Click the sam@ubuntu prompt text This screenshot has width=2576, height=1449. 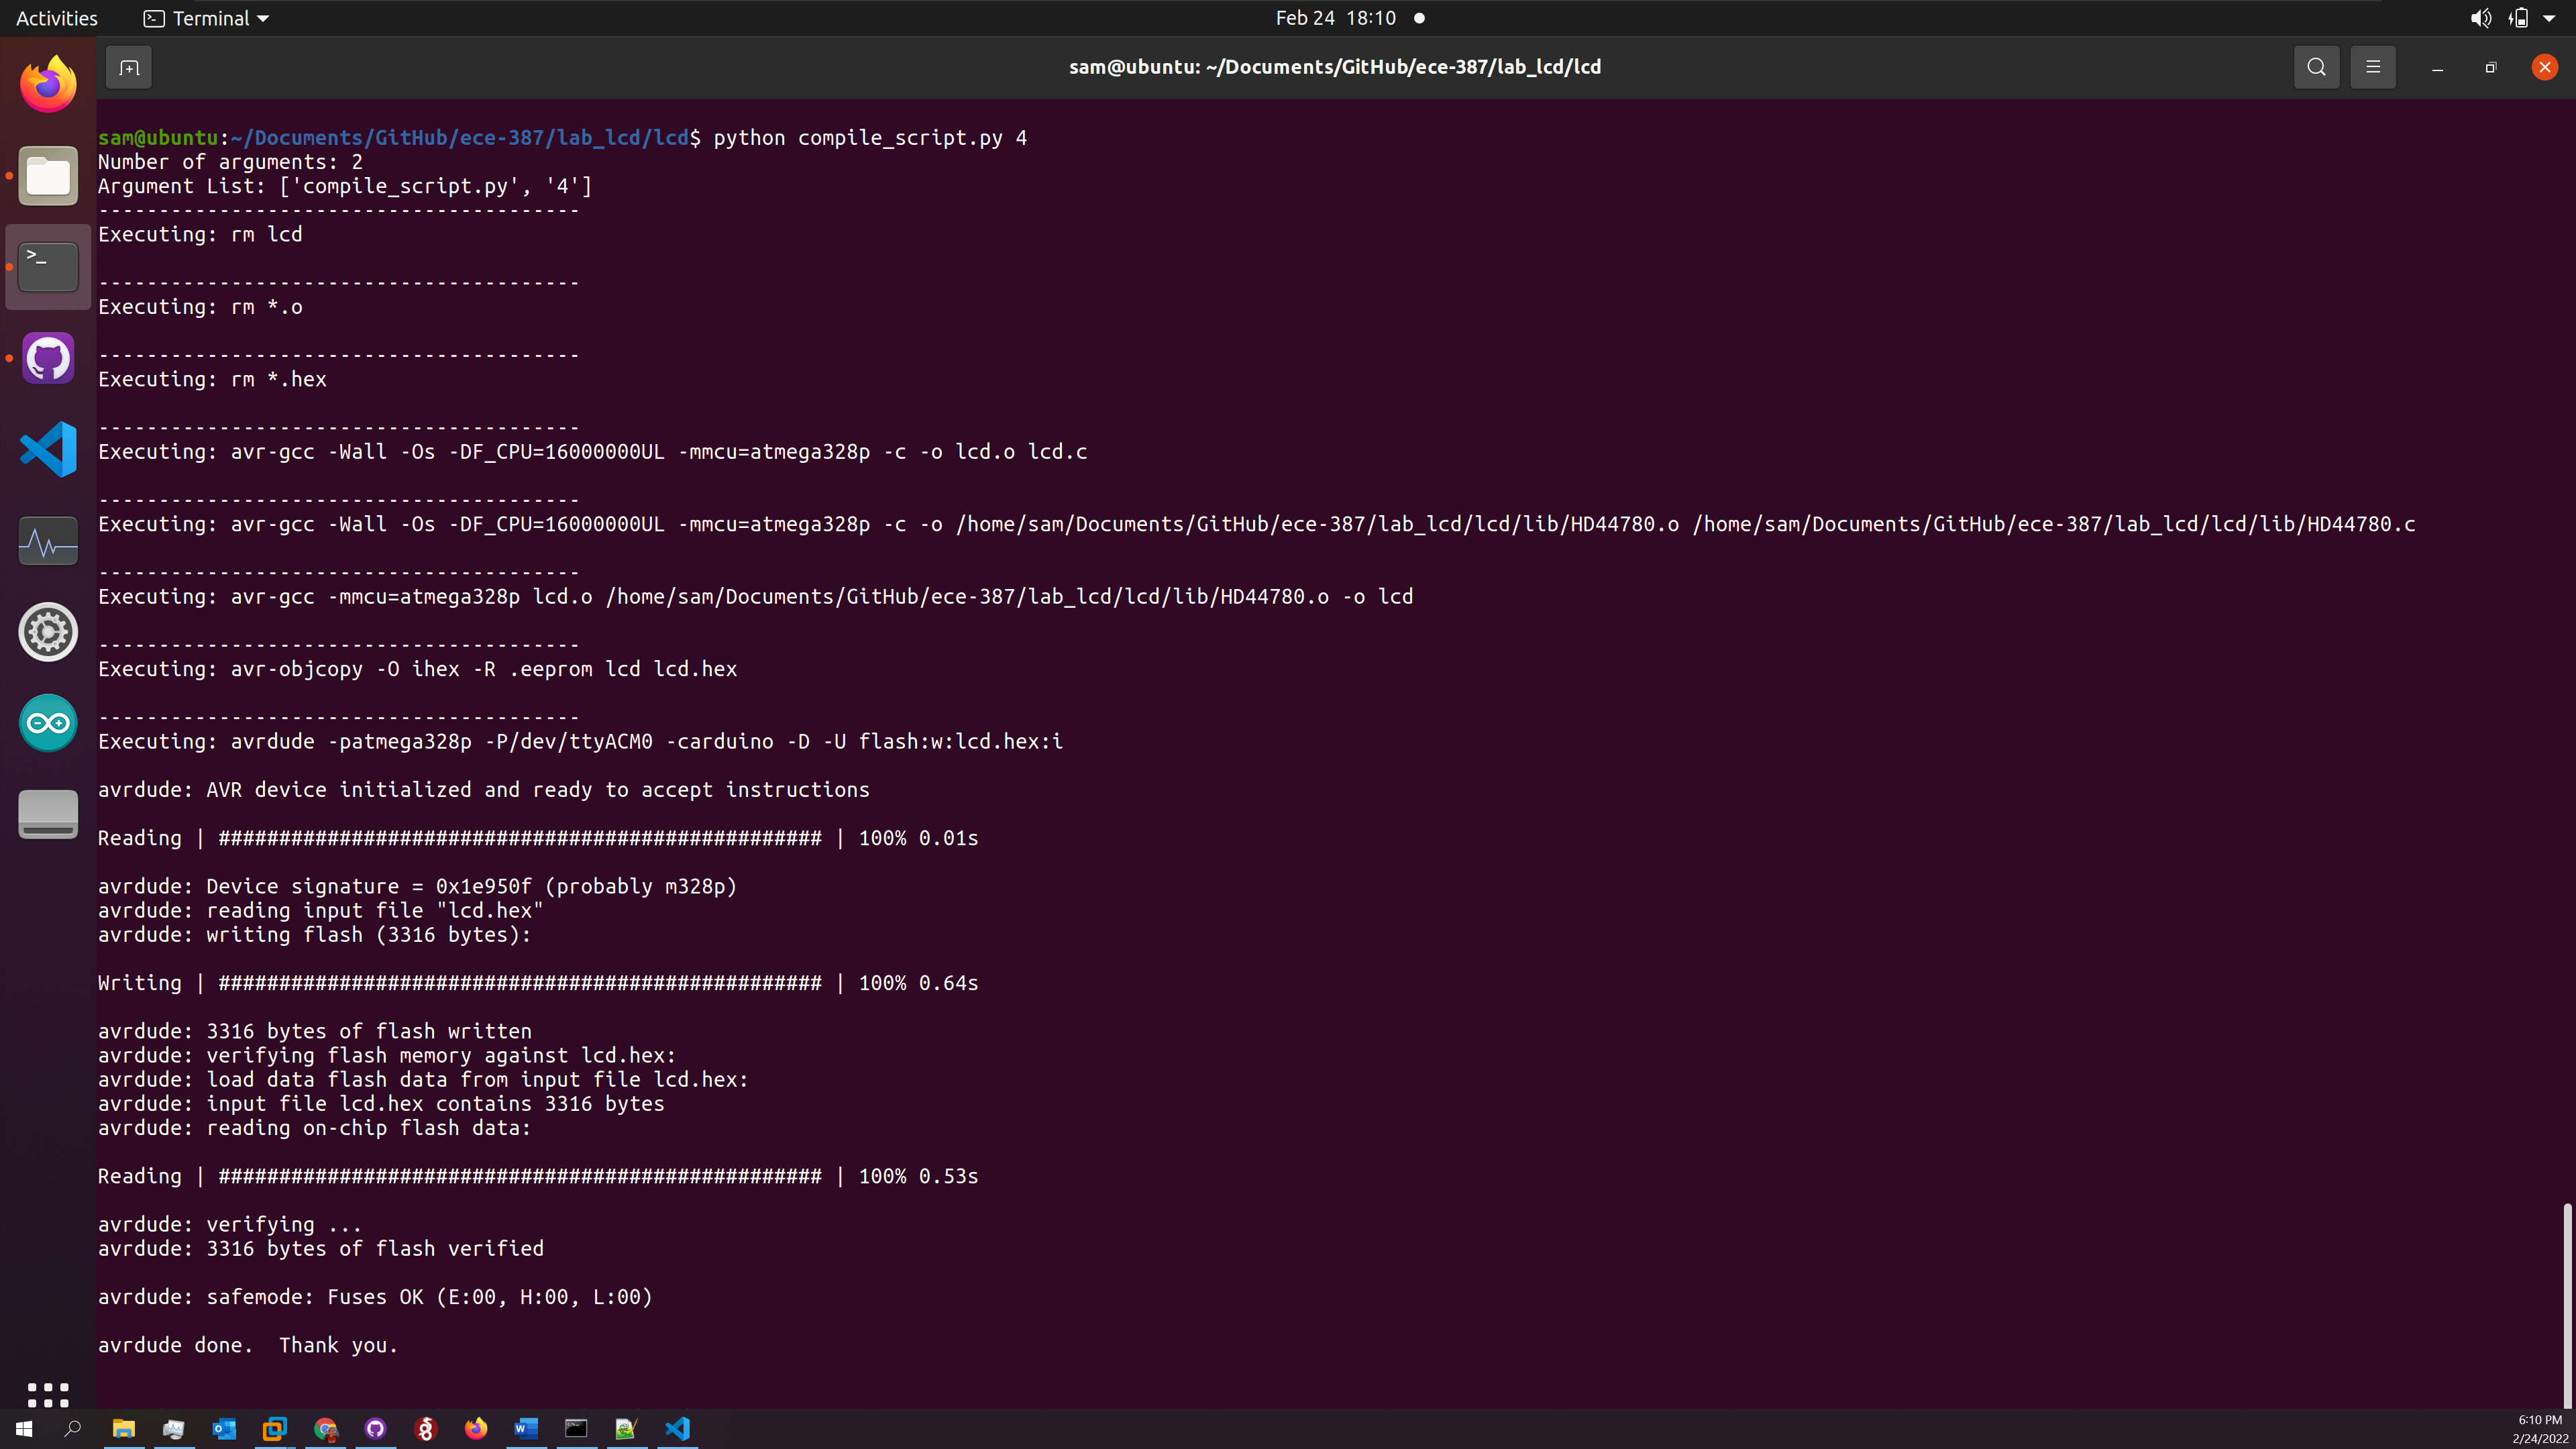click(x=158, y=138)
